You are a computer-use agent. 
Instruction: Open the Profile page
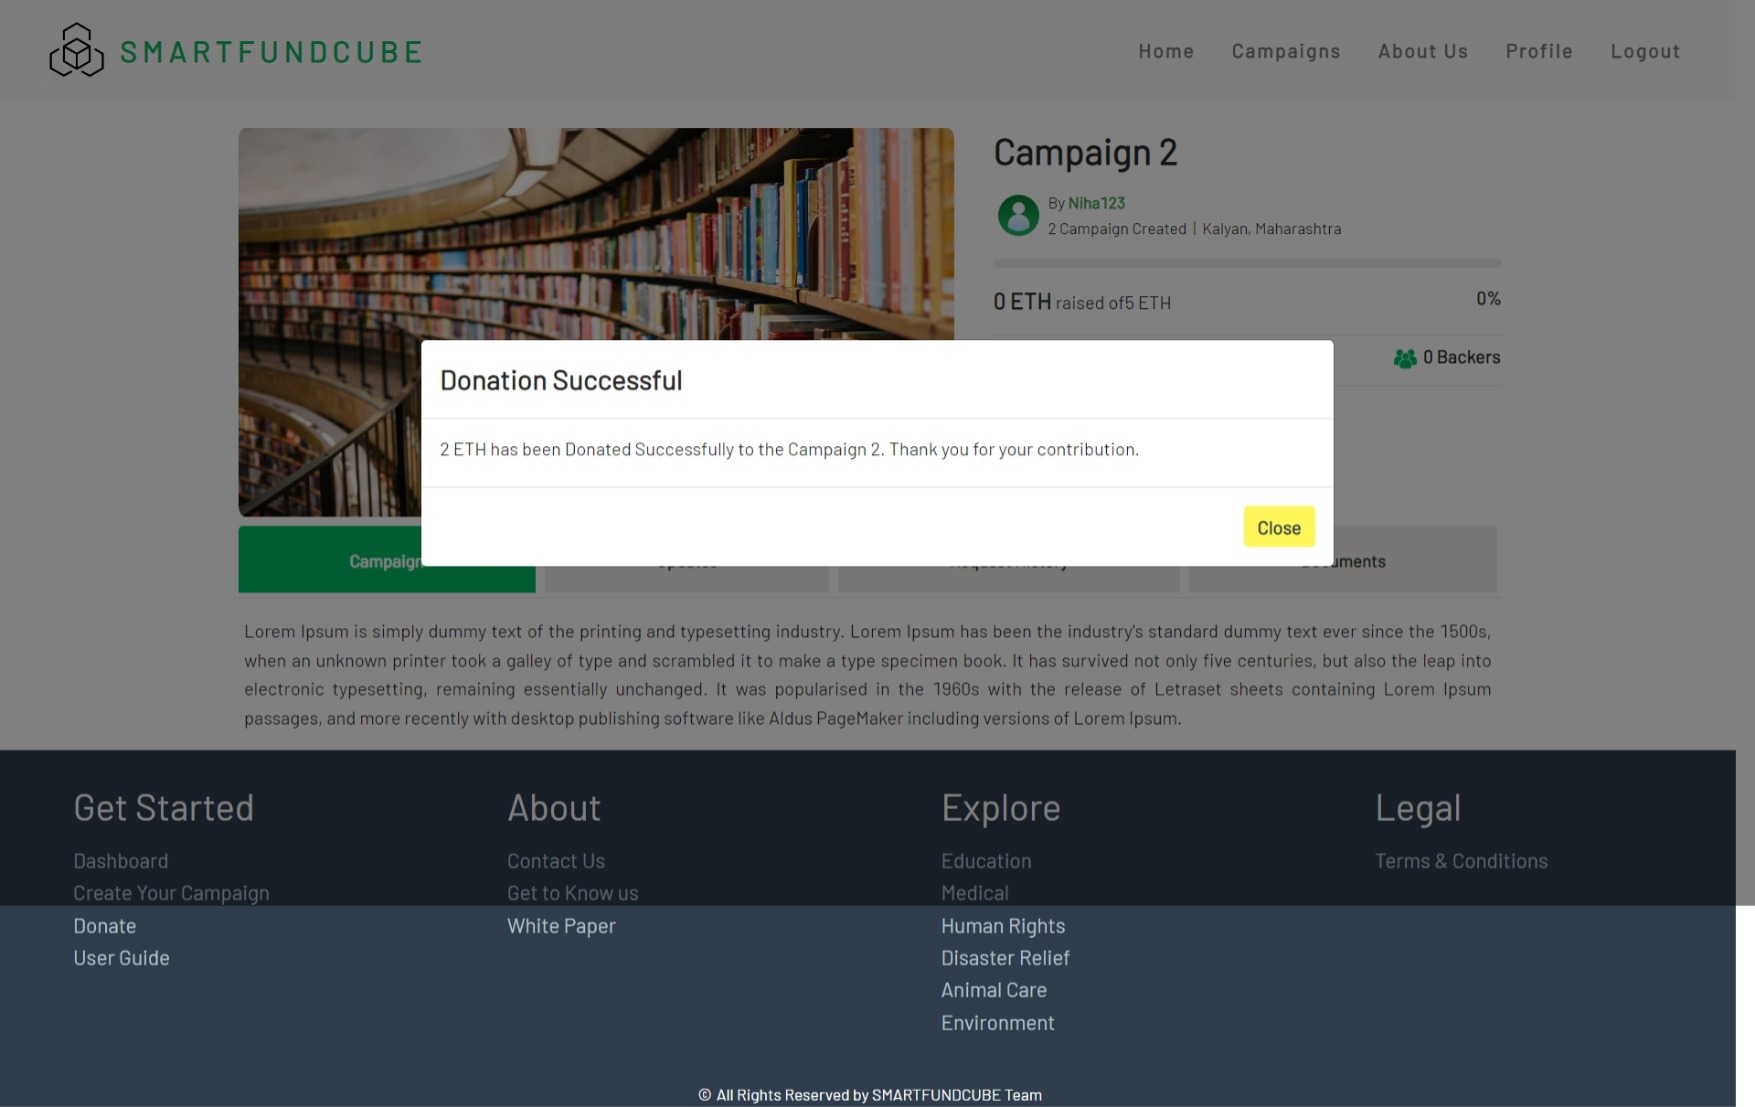1539,50
